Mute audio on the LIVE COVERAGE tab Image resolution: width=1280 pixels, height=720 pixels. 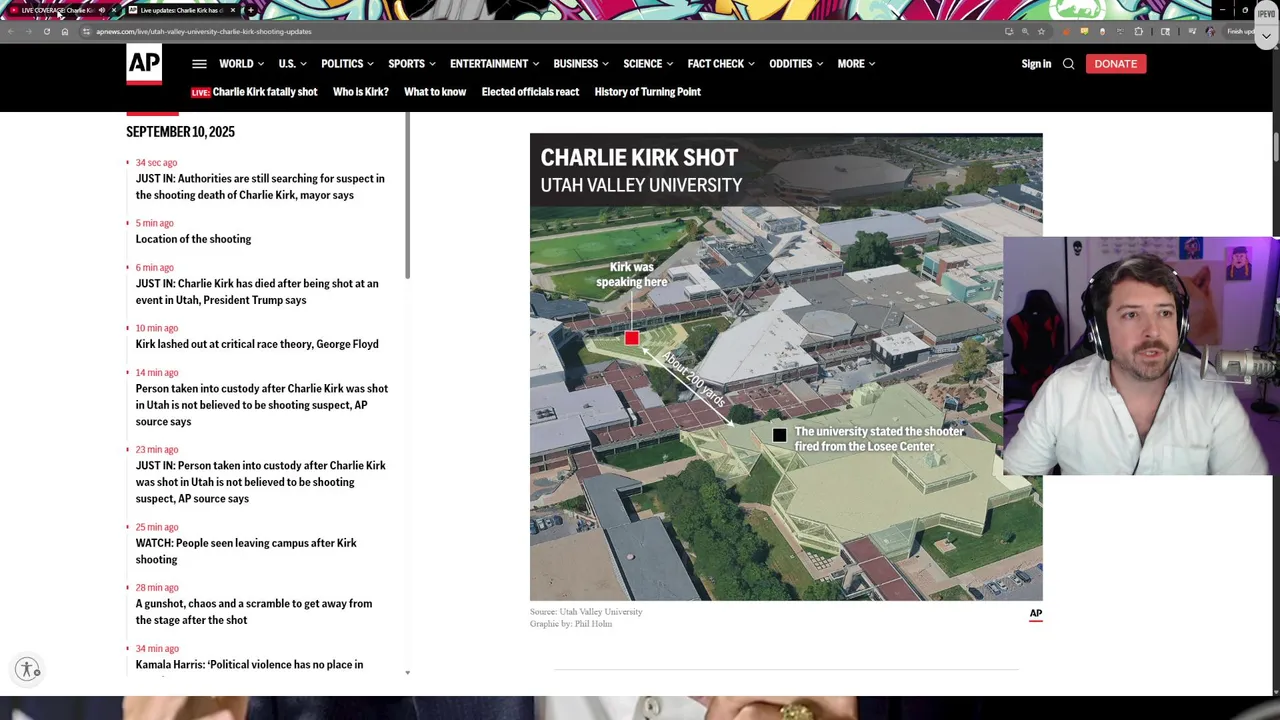pos(101,10)
